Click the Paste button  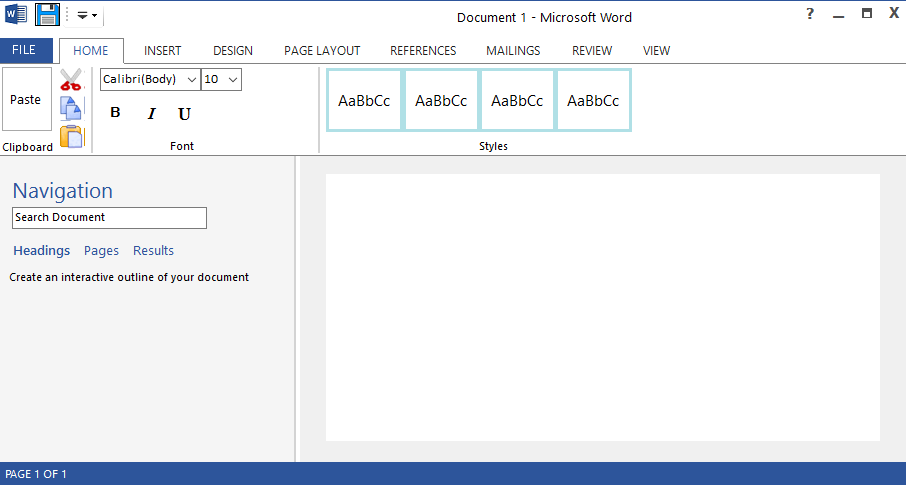click(x=26, y=99)
